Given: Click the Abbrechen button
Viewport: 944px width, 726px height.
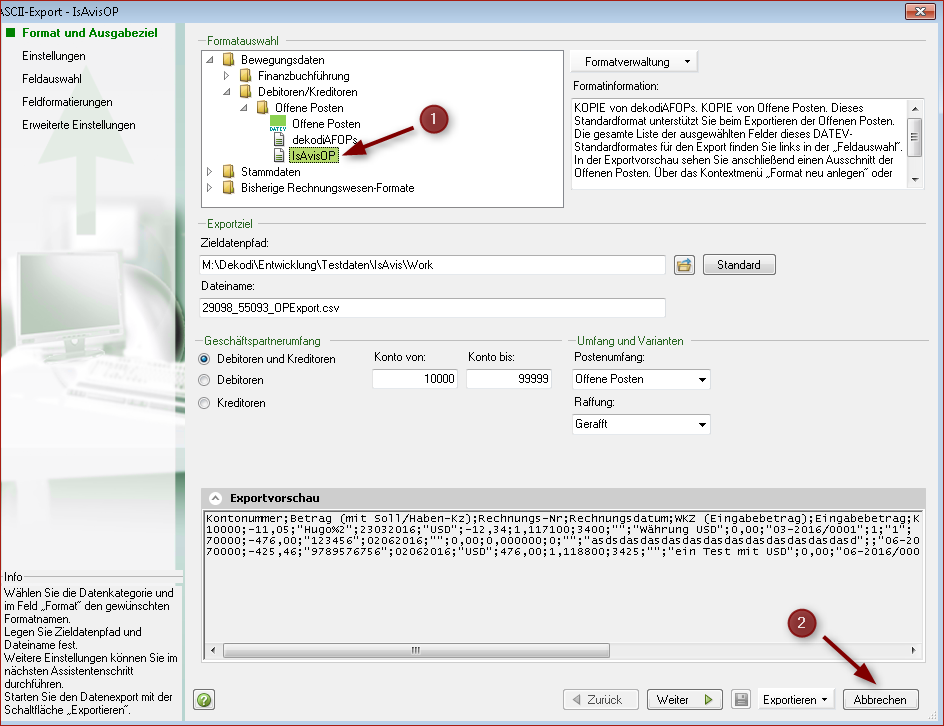Looking at the screenshot, I should pyautogui.click(x=880, y=700).
